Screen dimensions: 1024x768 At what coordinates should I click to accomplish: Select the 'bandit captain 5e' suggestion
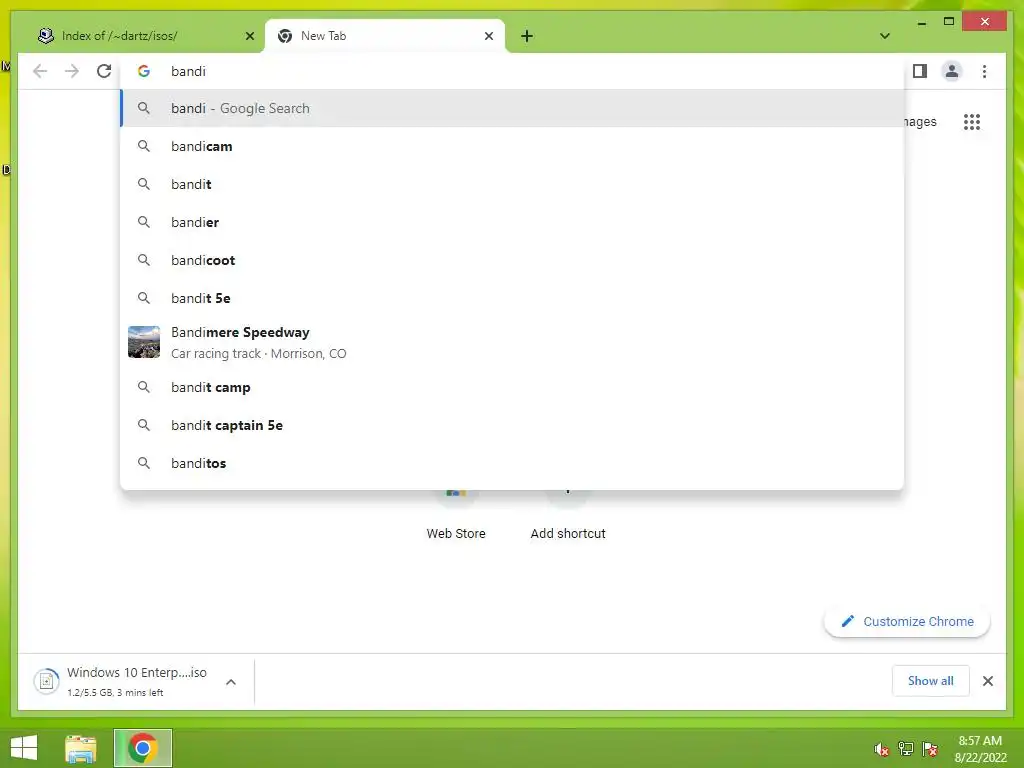pyautogui.click(x=513, y=425)
